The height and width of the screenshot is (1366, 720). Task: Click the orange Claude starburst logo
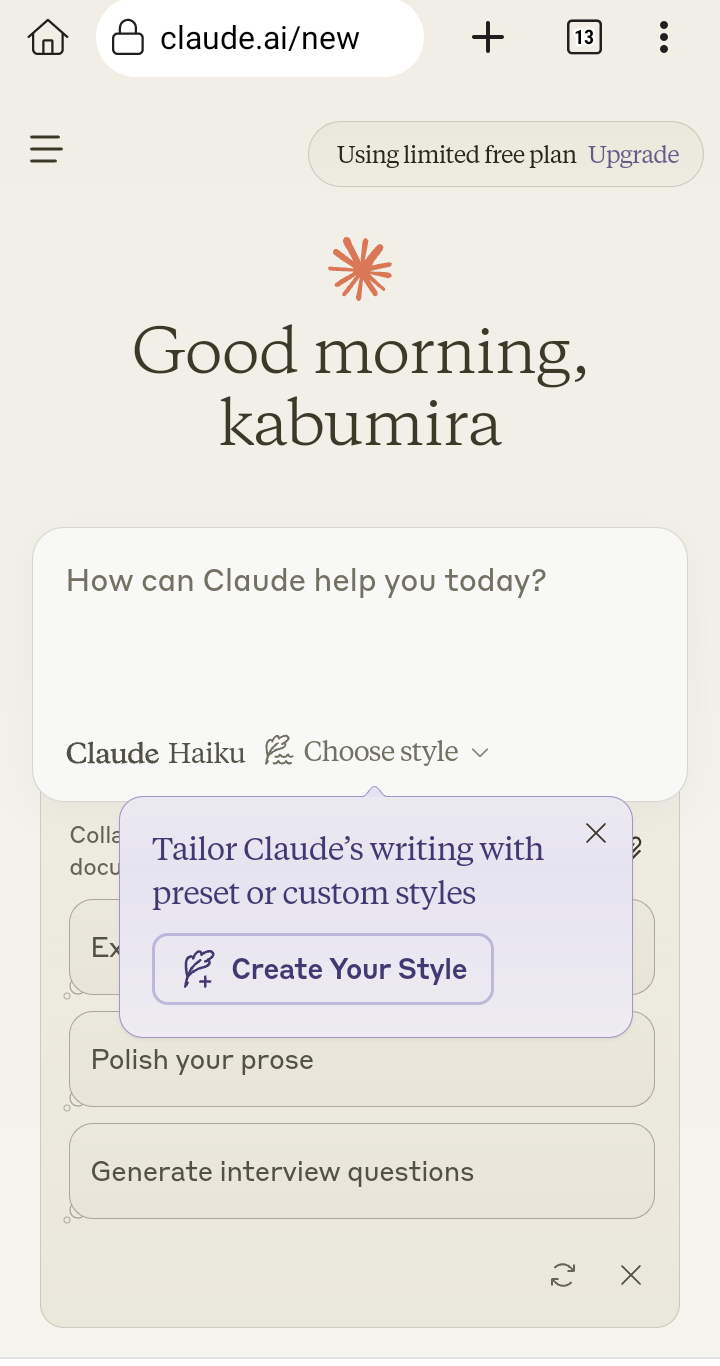click(x=360, y=269)
